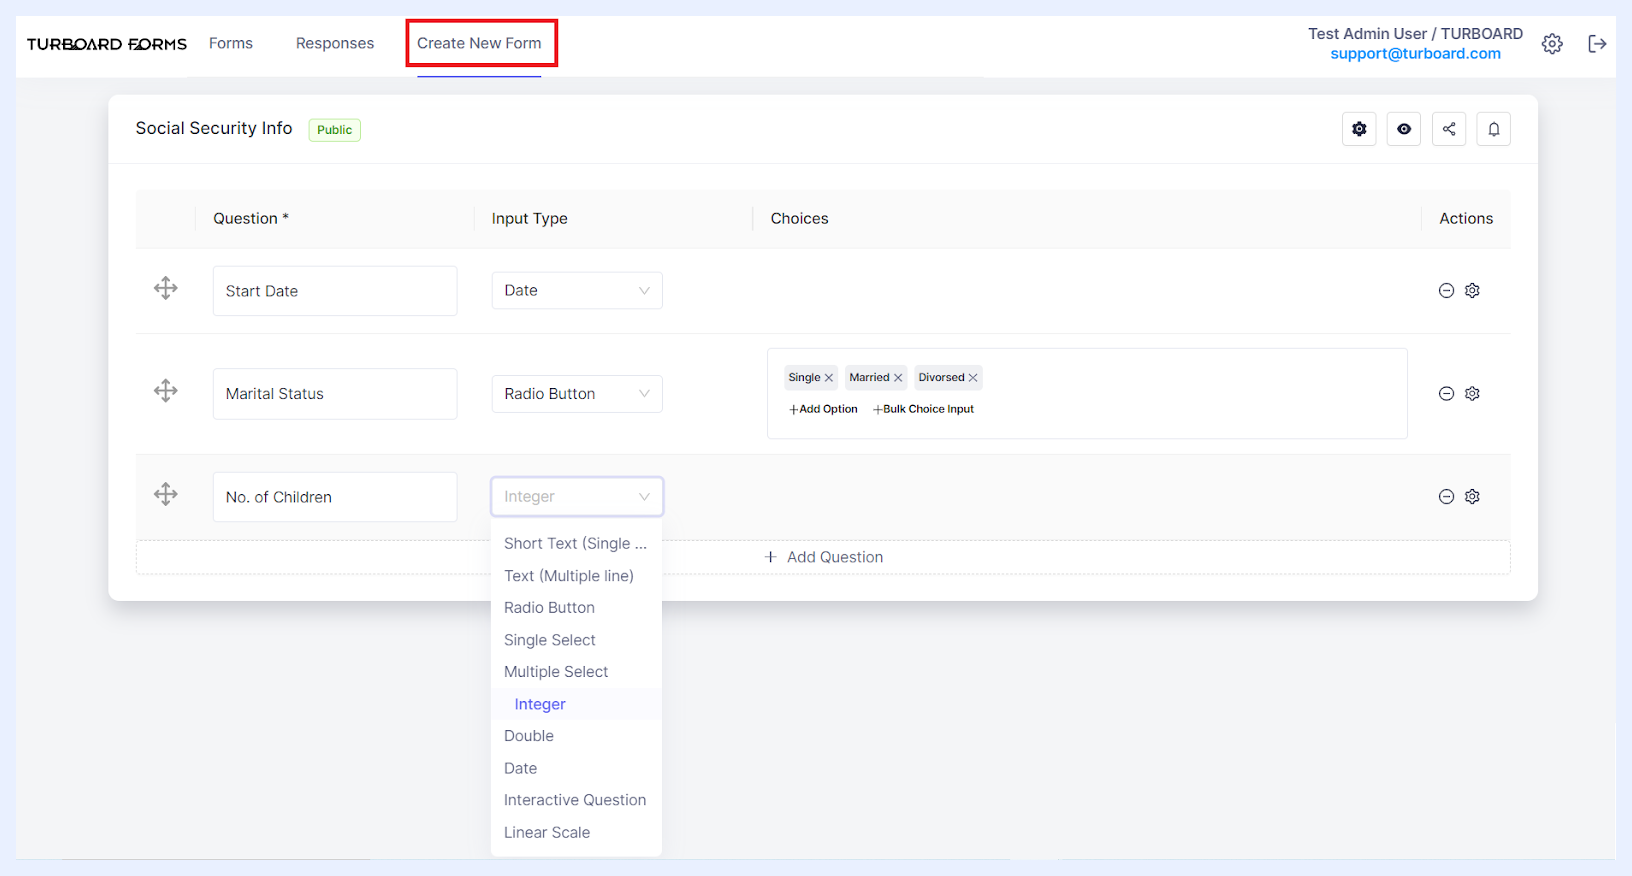Remove the Start Date question
The image size is (1632, 876).
click(1446, 291)
